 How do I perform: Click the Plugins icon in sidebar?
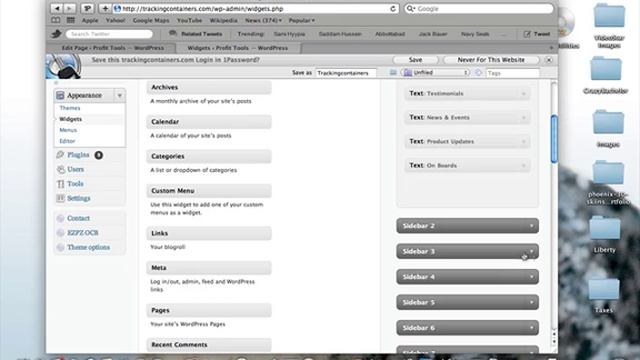(x=60, y=155)
